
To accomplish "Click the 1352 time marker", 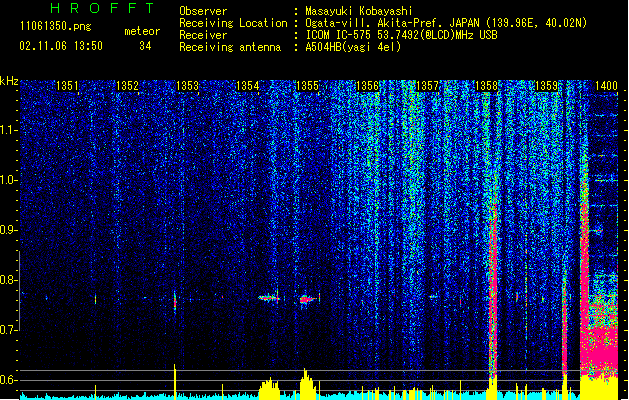I will click(x=127, y=86).
